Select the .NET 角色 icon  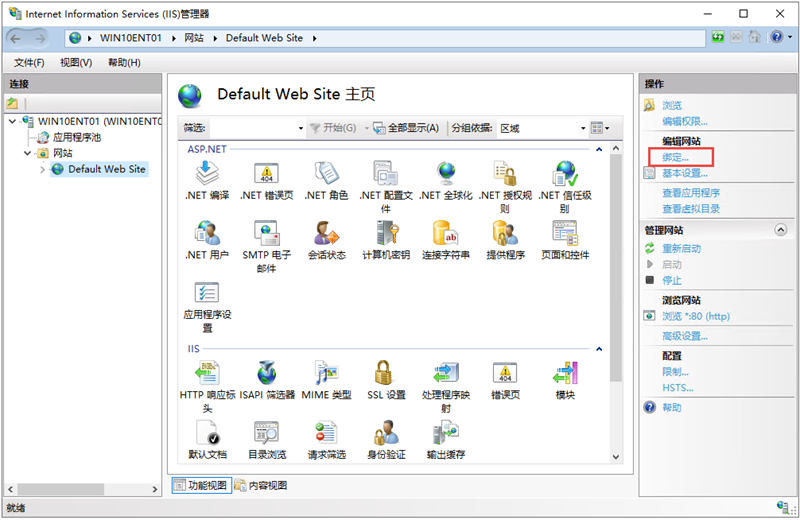326,174
